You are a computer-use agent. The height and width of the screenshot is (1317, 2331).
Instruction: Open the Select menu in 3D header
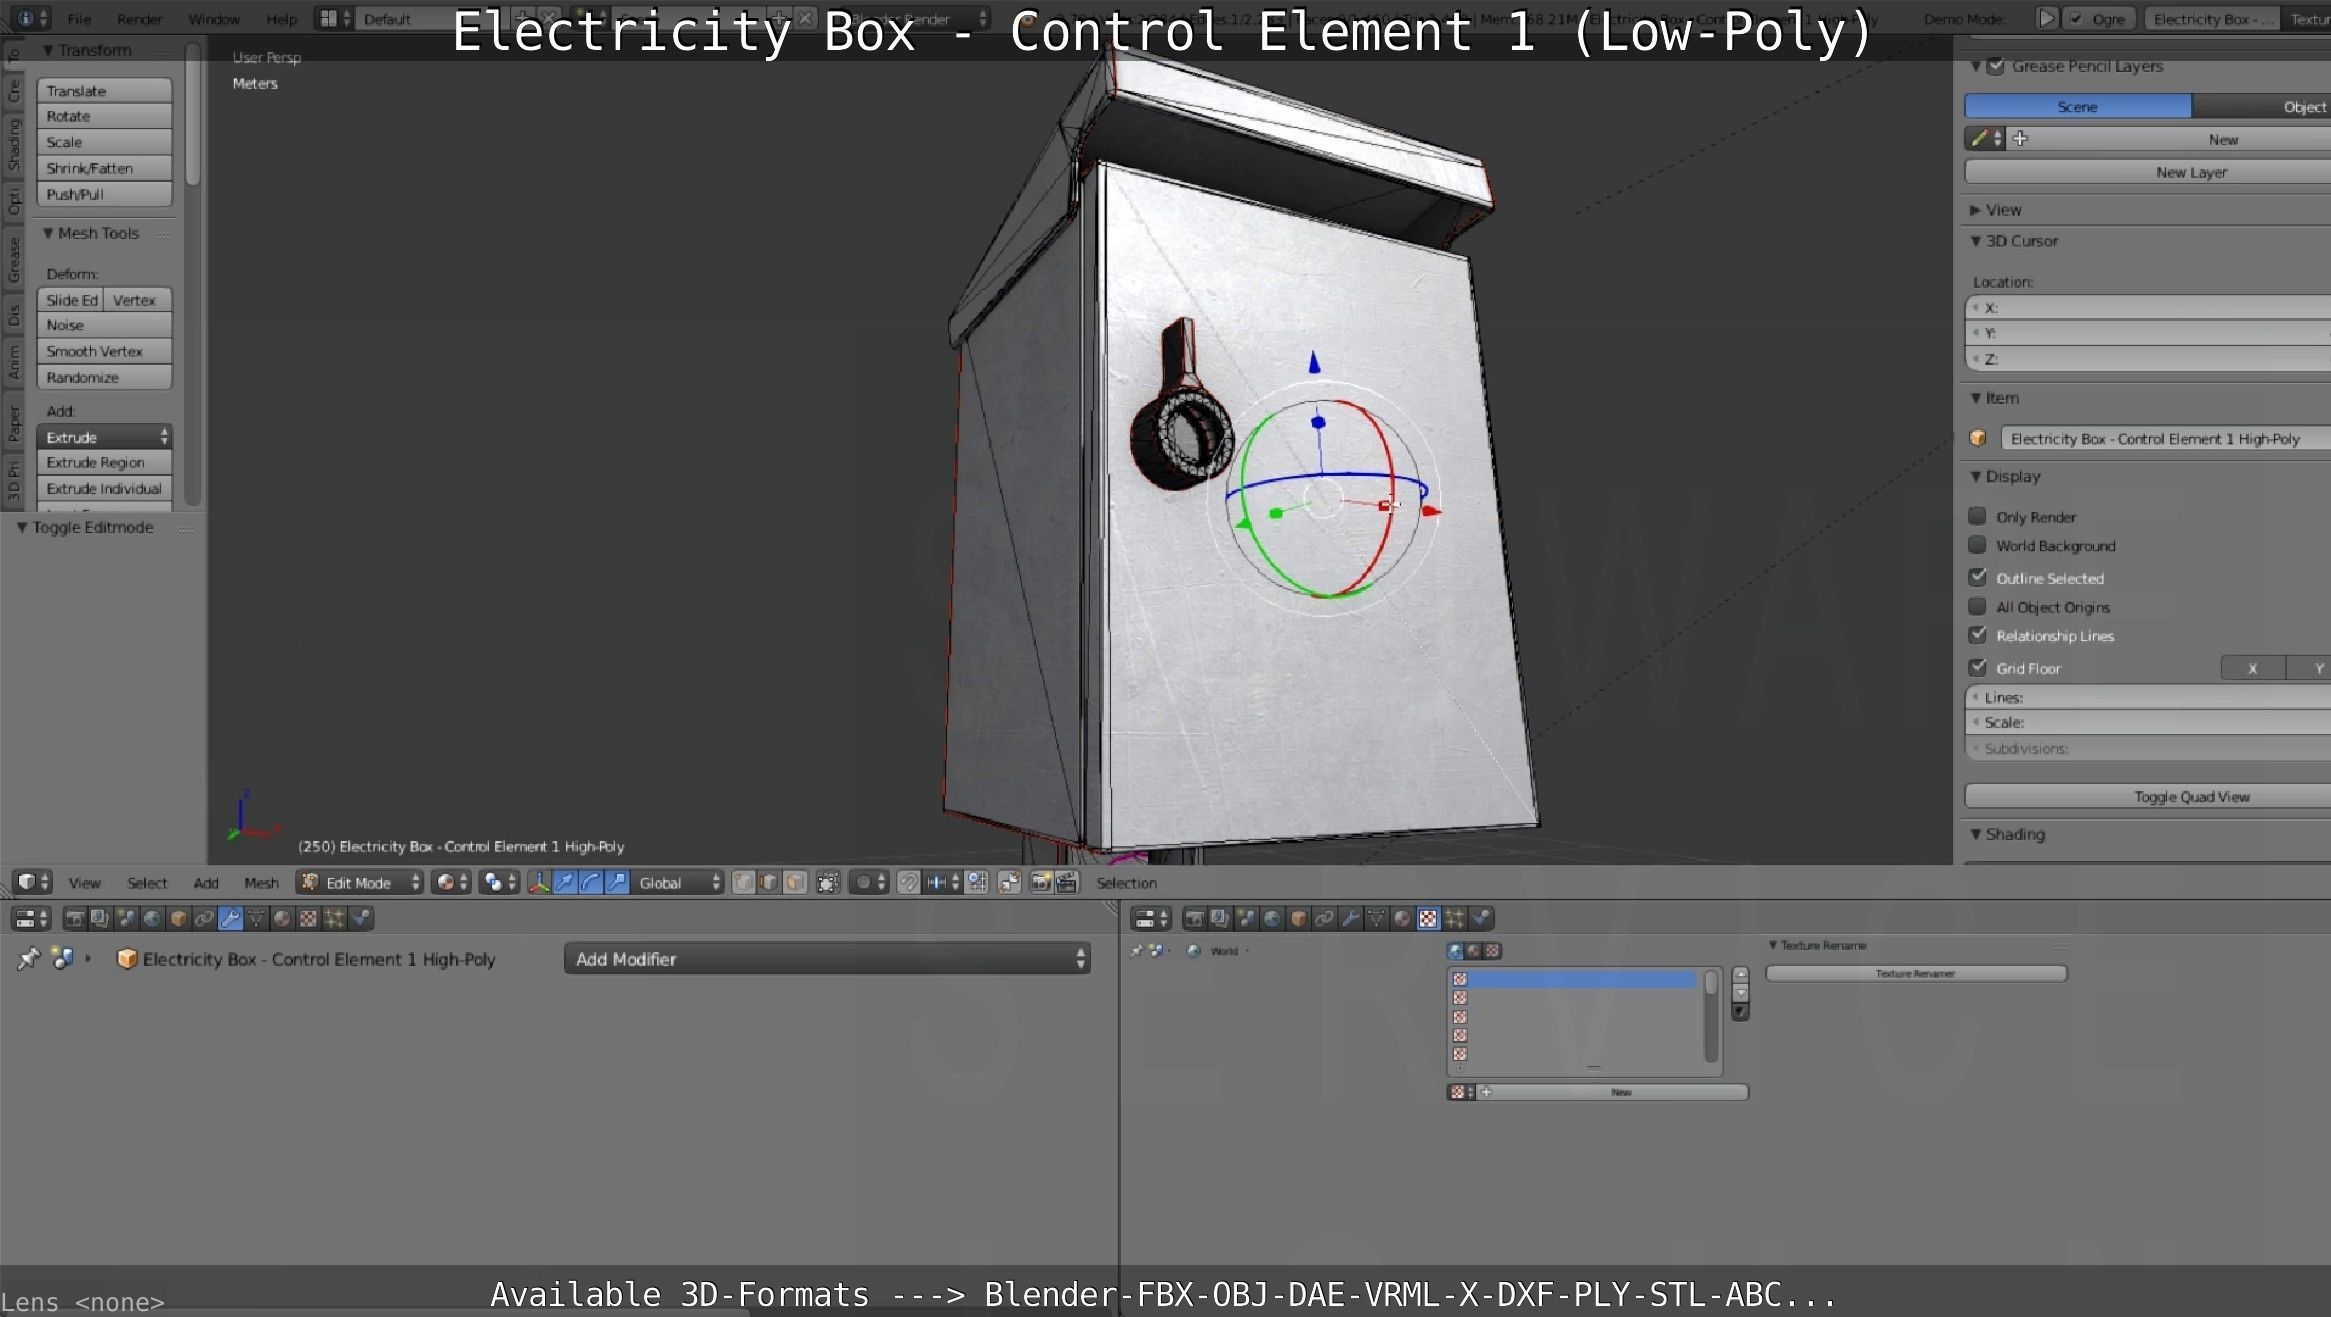pos(147,883)
